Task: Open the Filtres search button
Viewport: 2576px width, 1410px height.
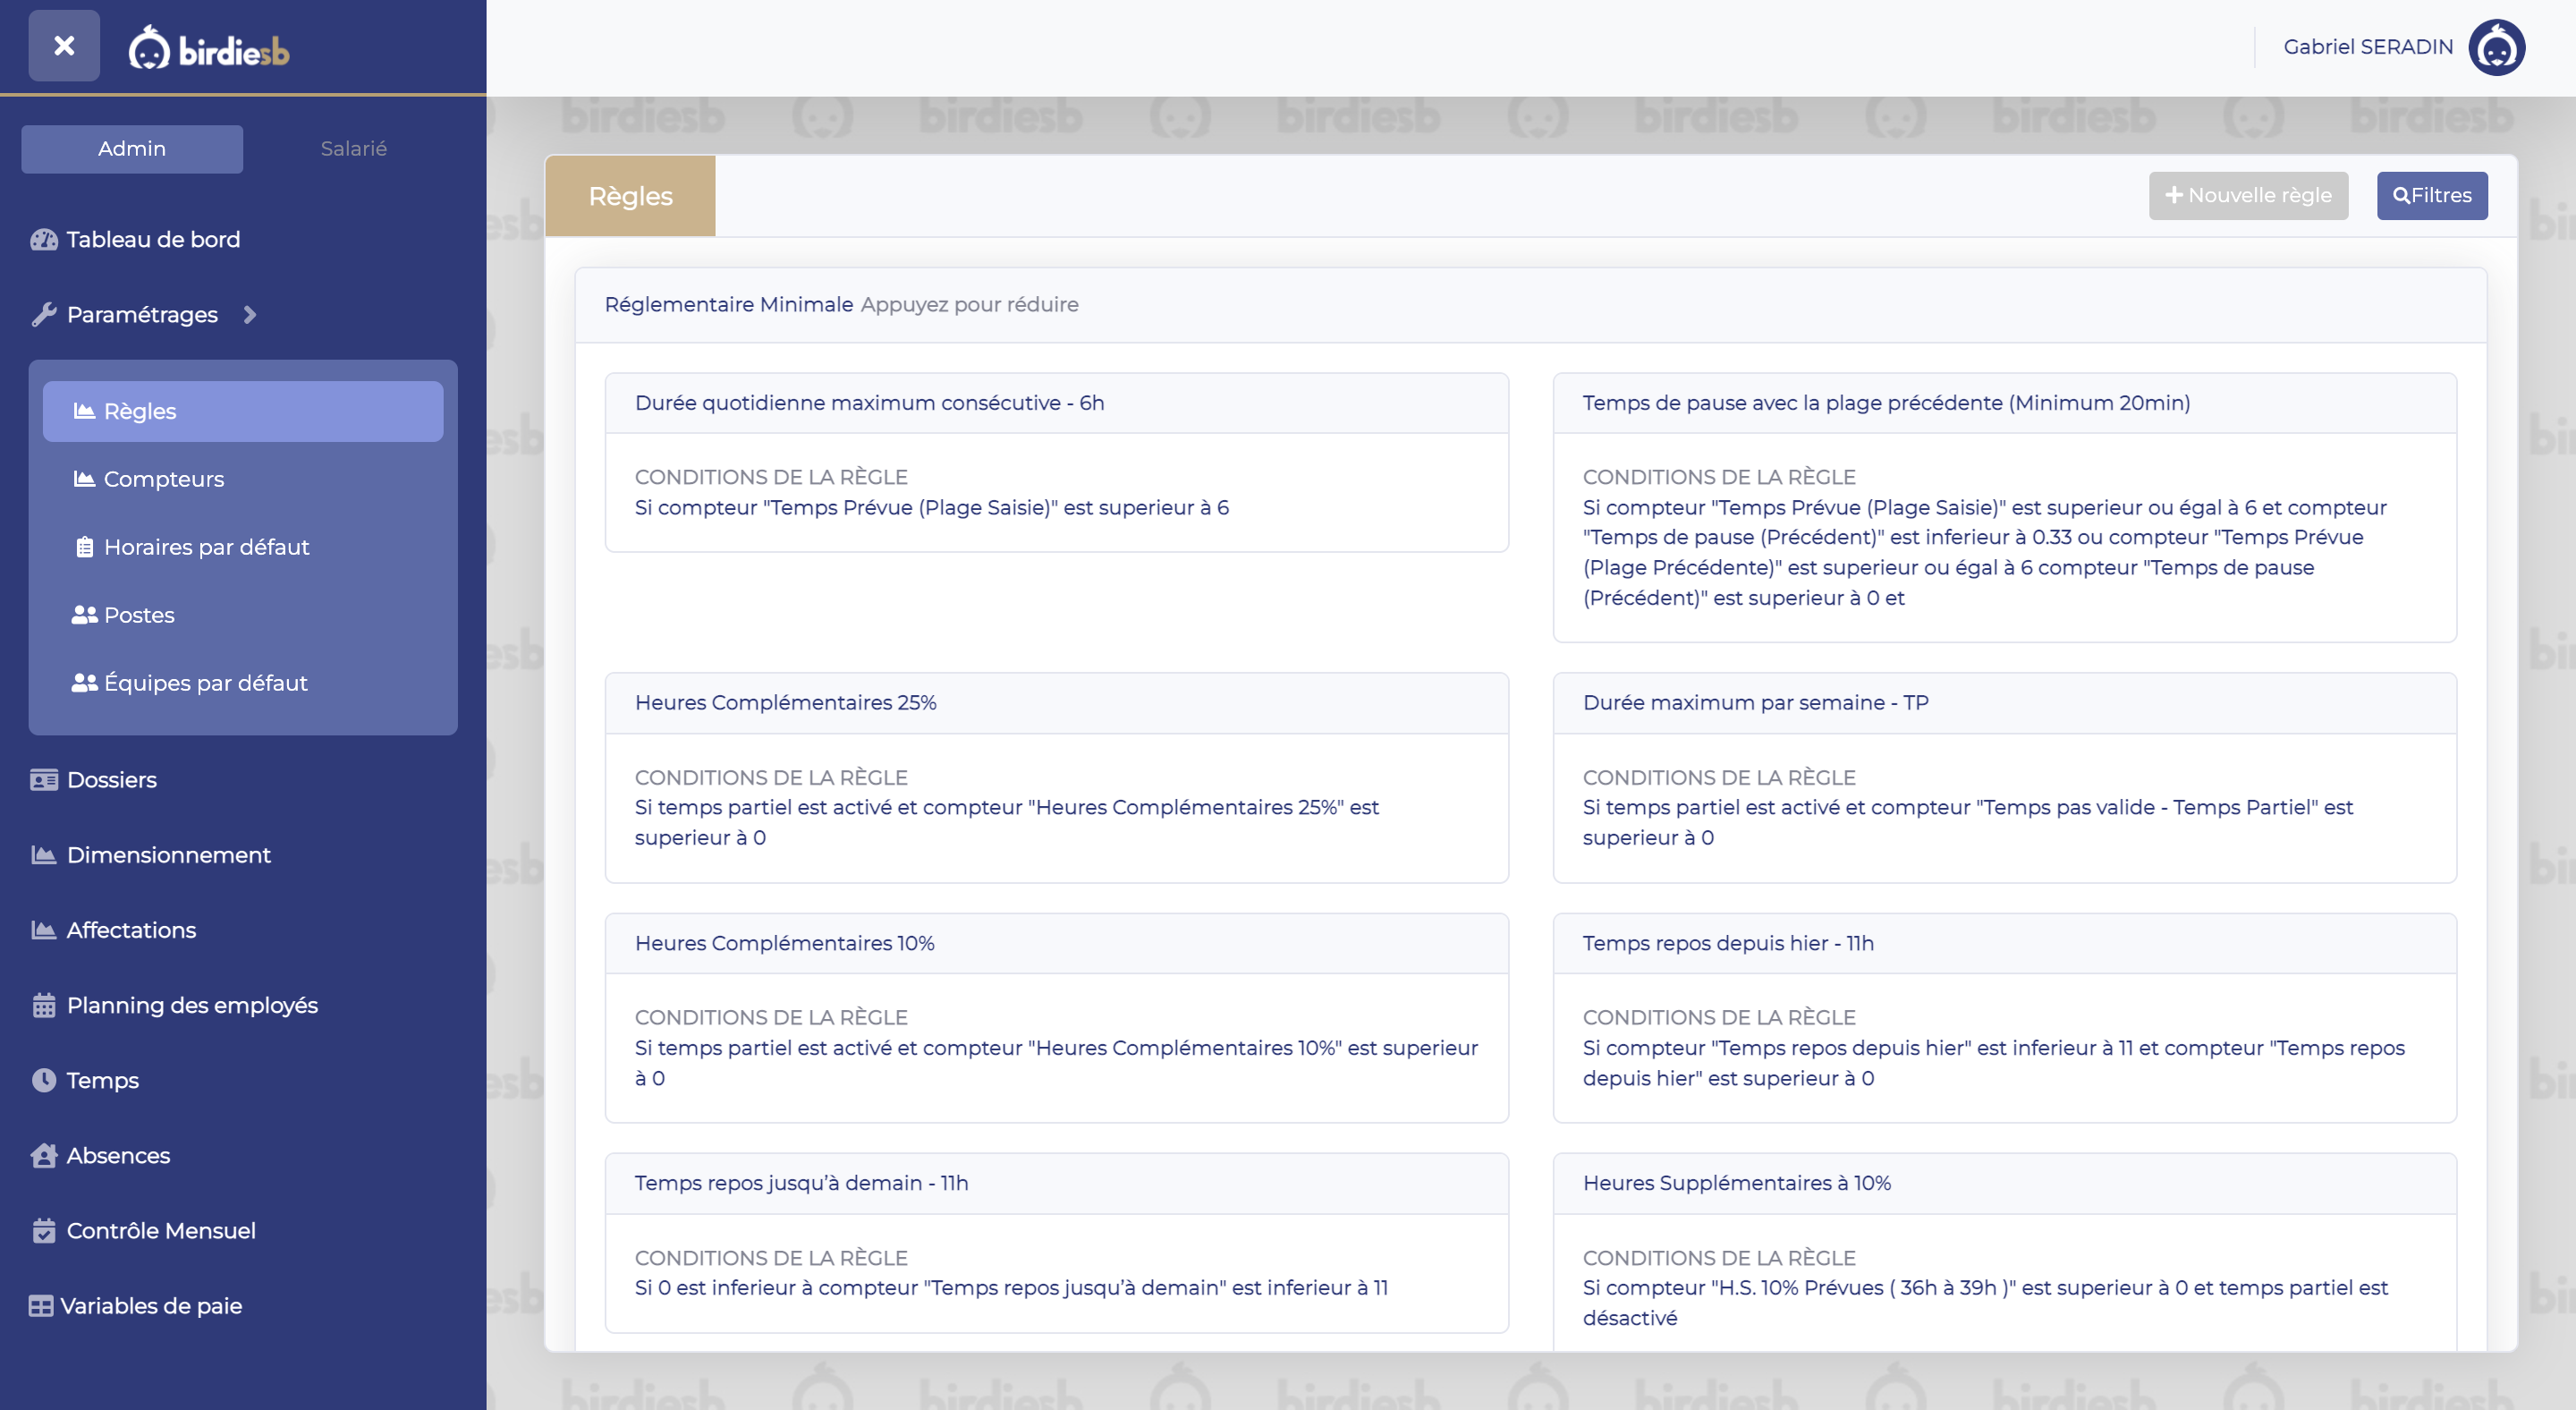Action: (x=2431, y=195)
